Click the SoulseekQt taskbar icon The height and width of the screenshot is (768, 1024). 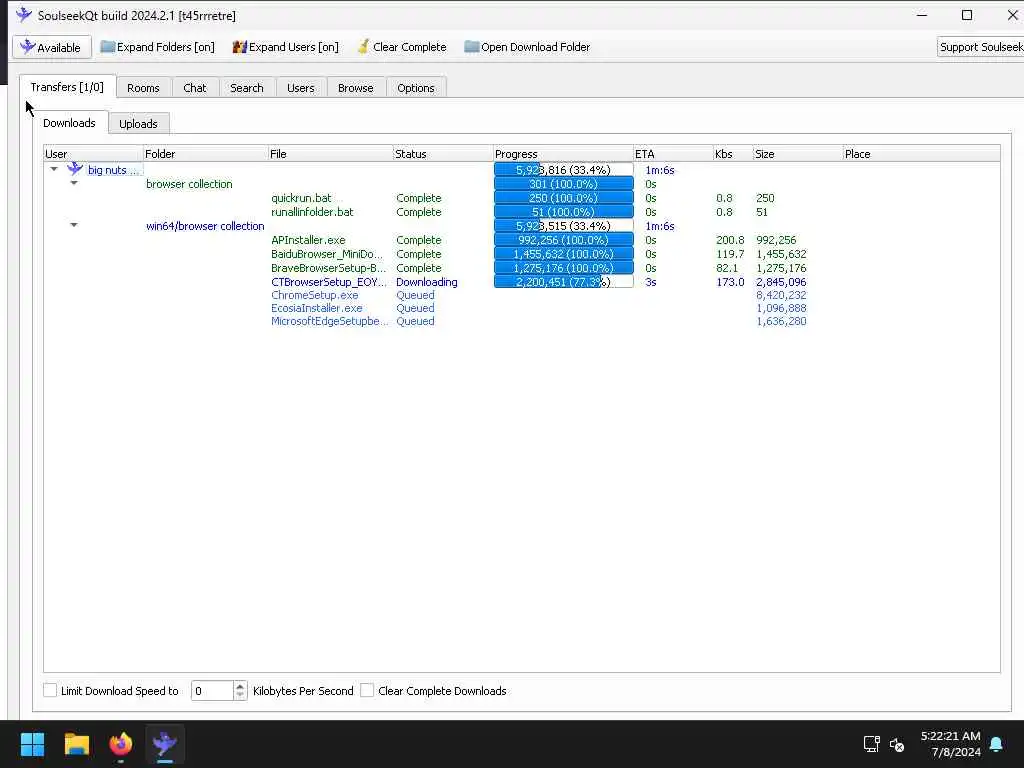click(165, 744)
